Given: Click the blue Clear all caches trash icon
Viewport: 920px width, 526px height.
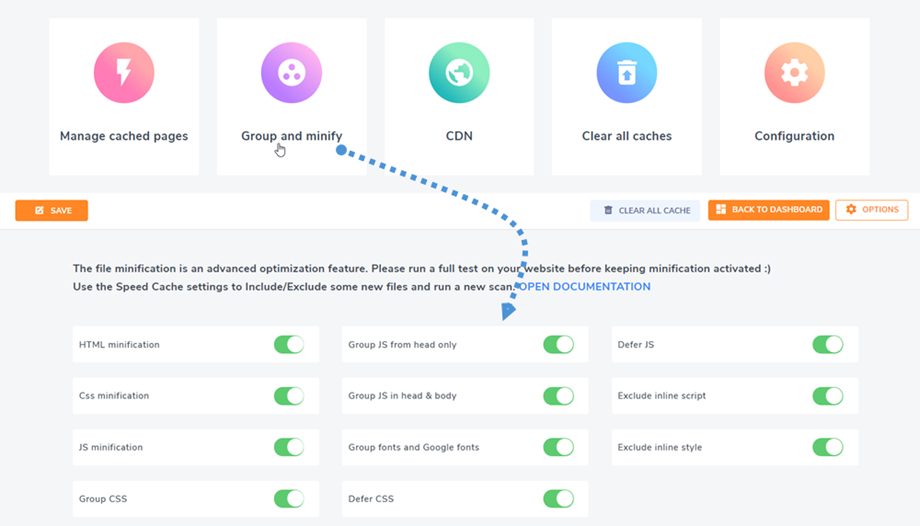Looking at the screenshot, I should point(627,73).
